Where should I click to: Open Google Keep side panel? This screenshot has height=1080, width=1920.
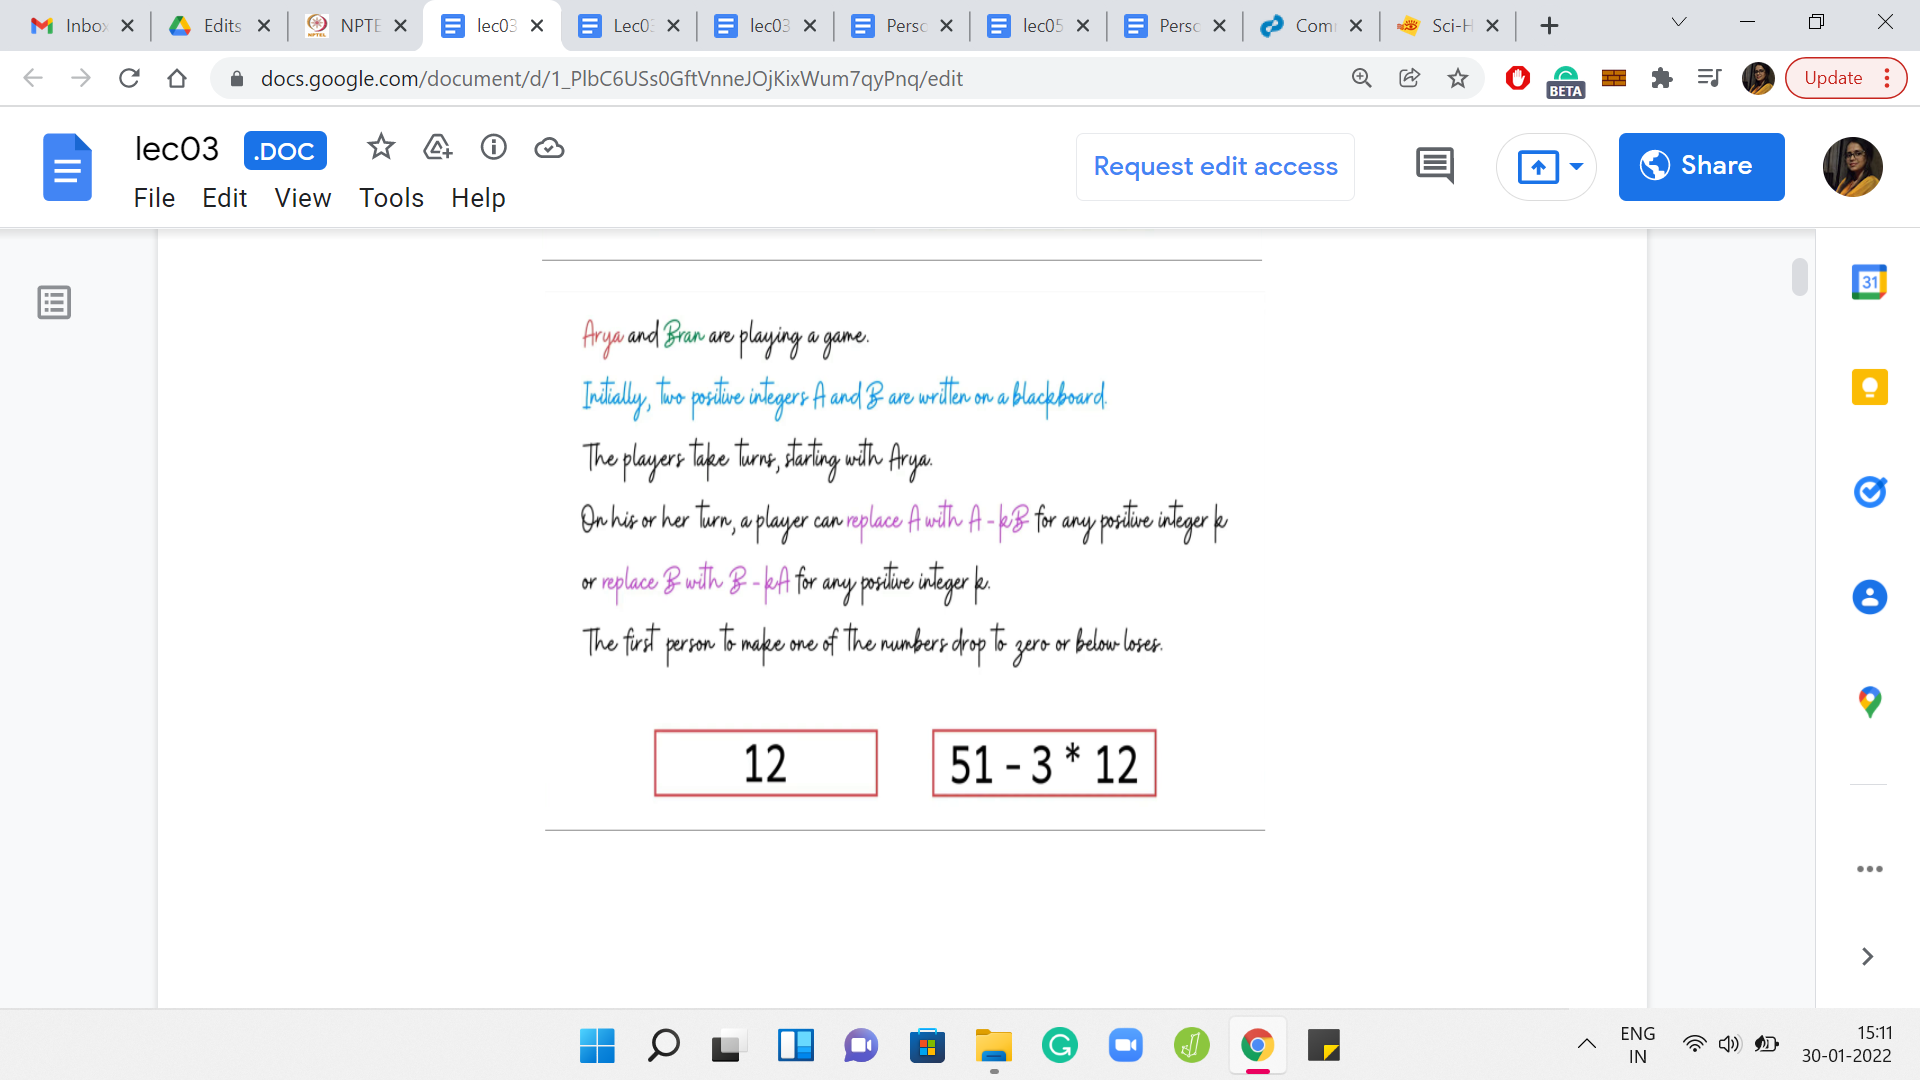[x=1869, y=388]
